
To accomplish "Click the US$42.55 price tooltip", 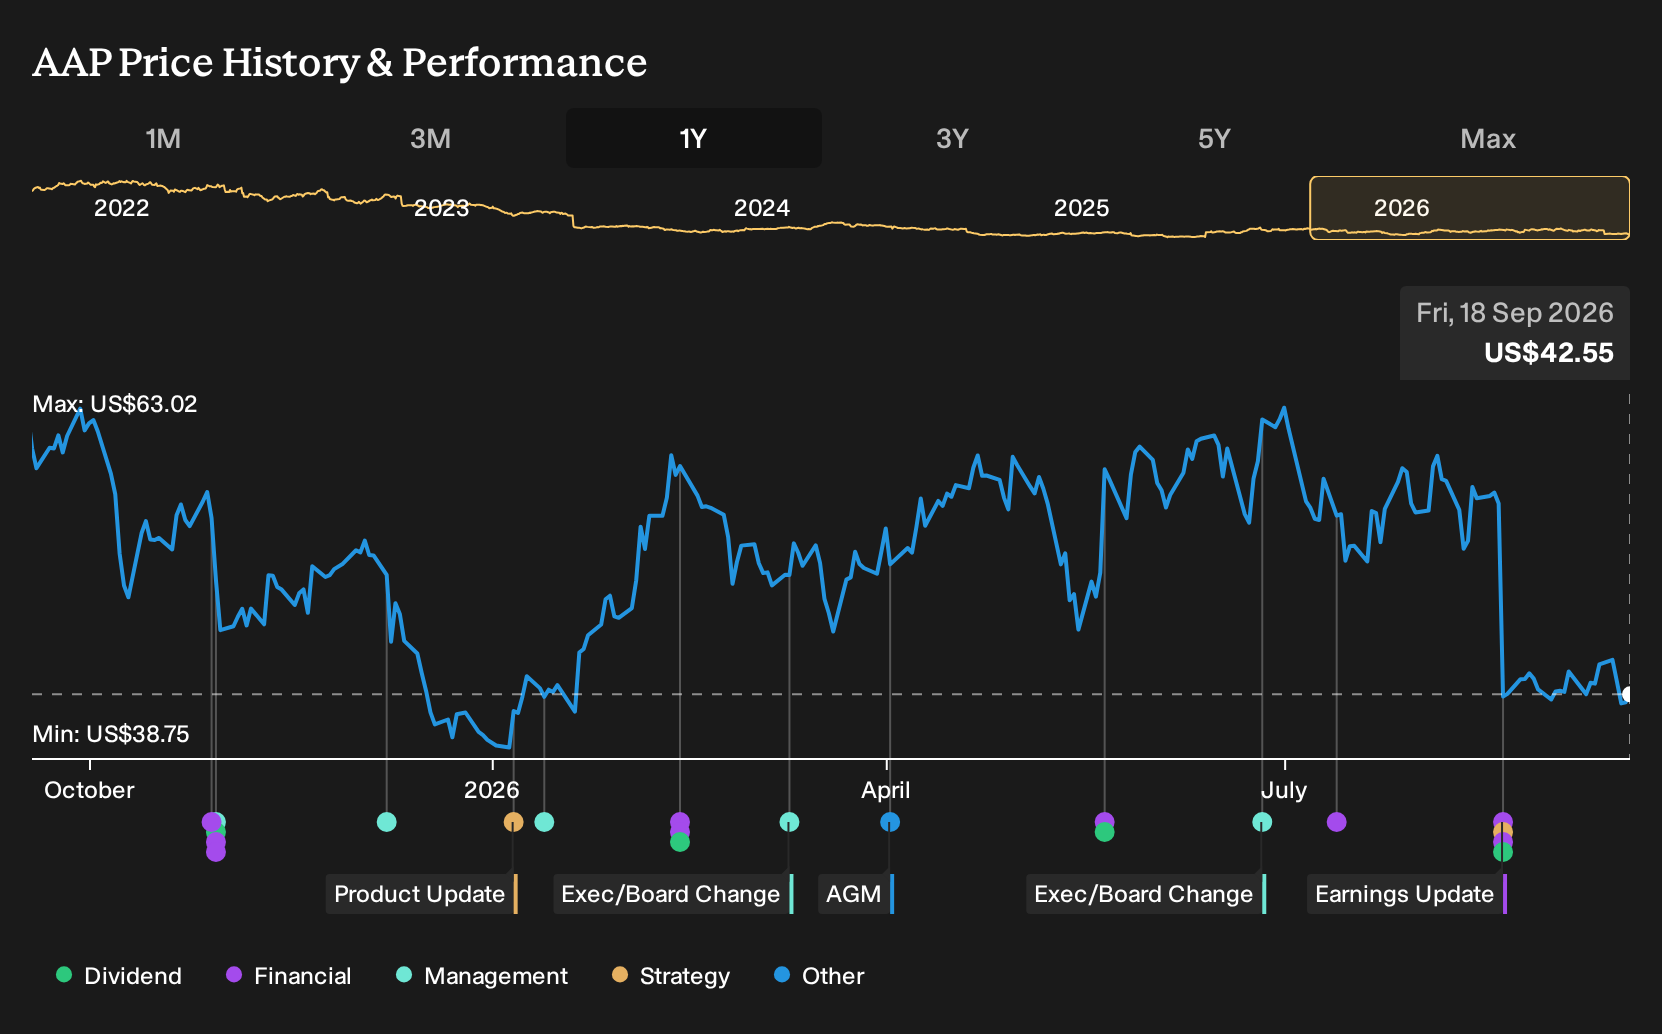I will coord(1515,333).
